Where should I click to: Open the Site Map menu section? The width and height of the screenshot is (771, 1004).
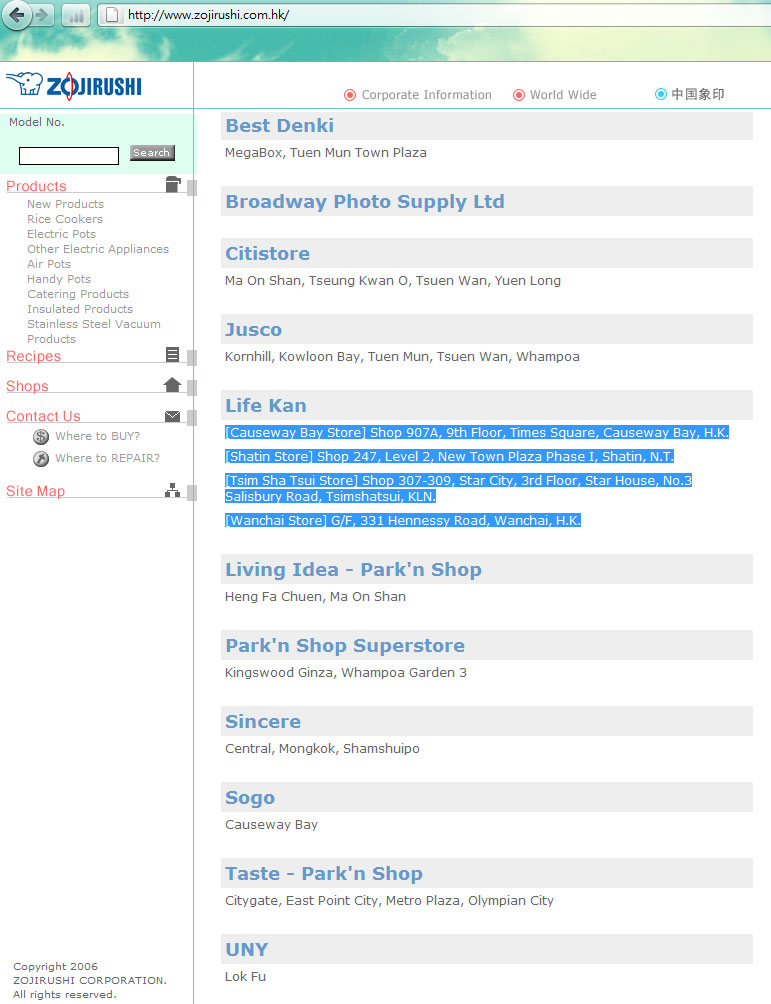[x=36, y=491]
